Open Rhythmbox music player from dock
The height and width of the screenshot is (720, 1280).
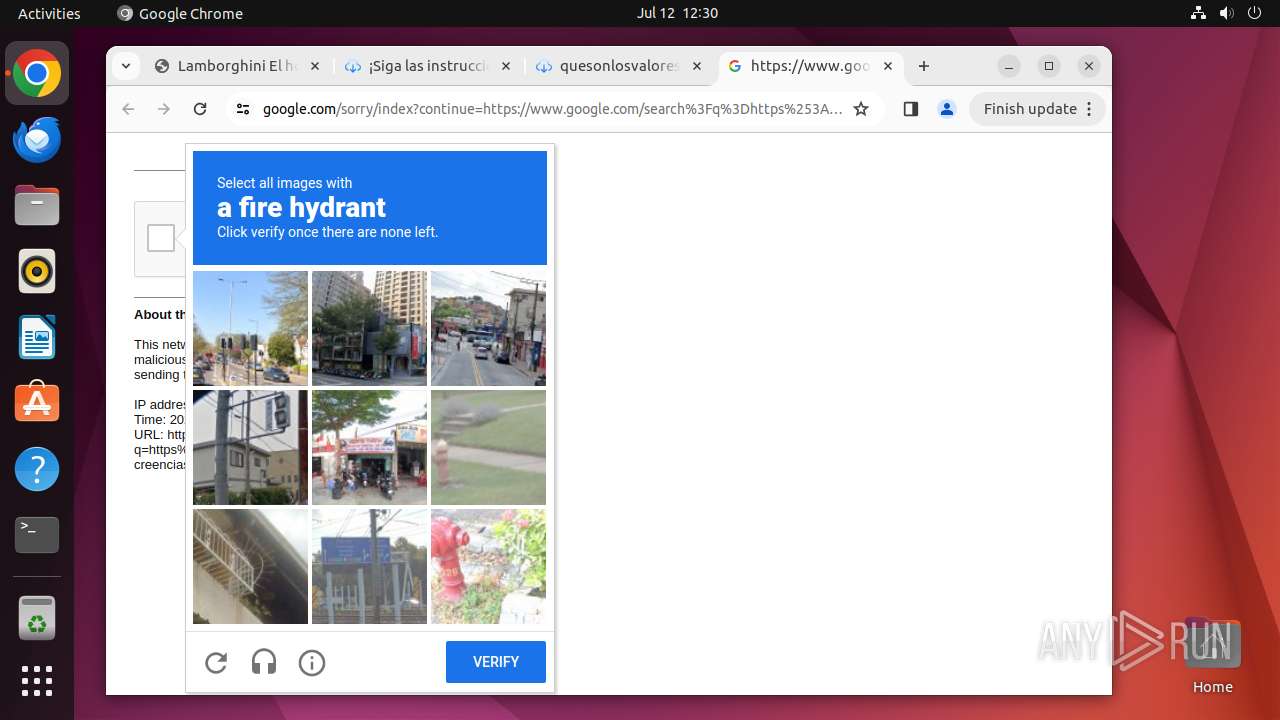coord(37,272)
